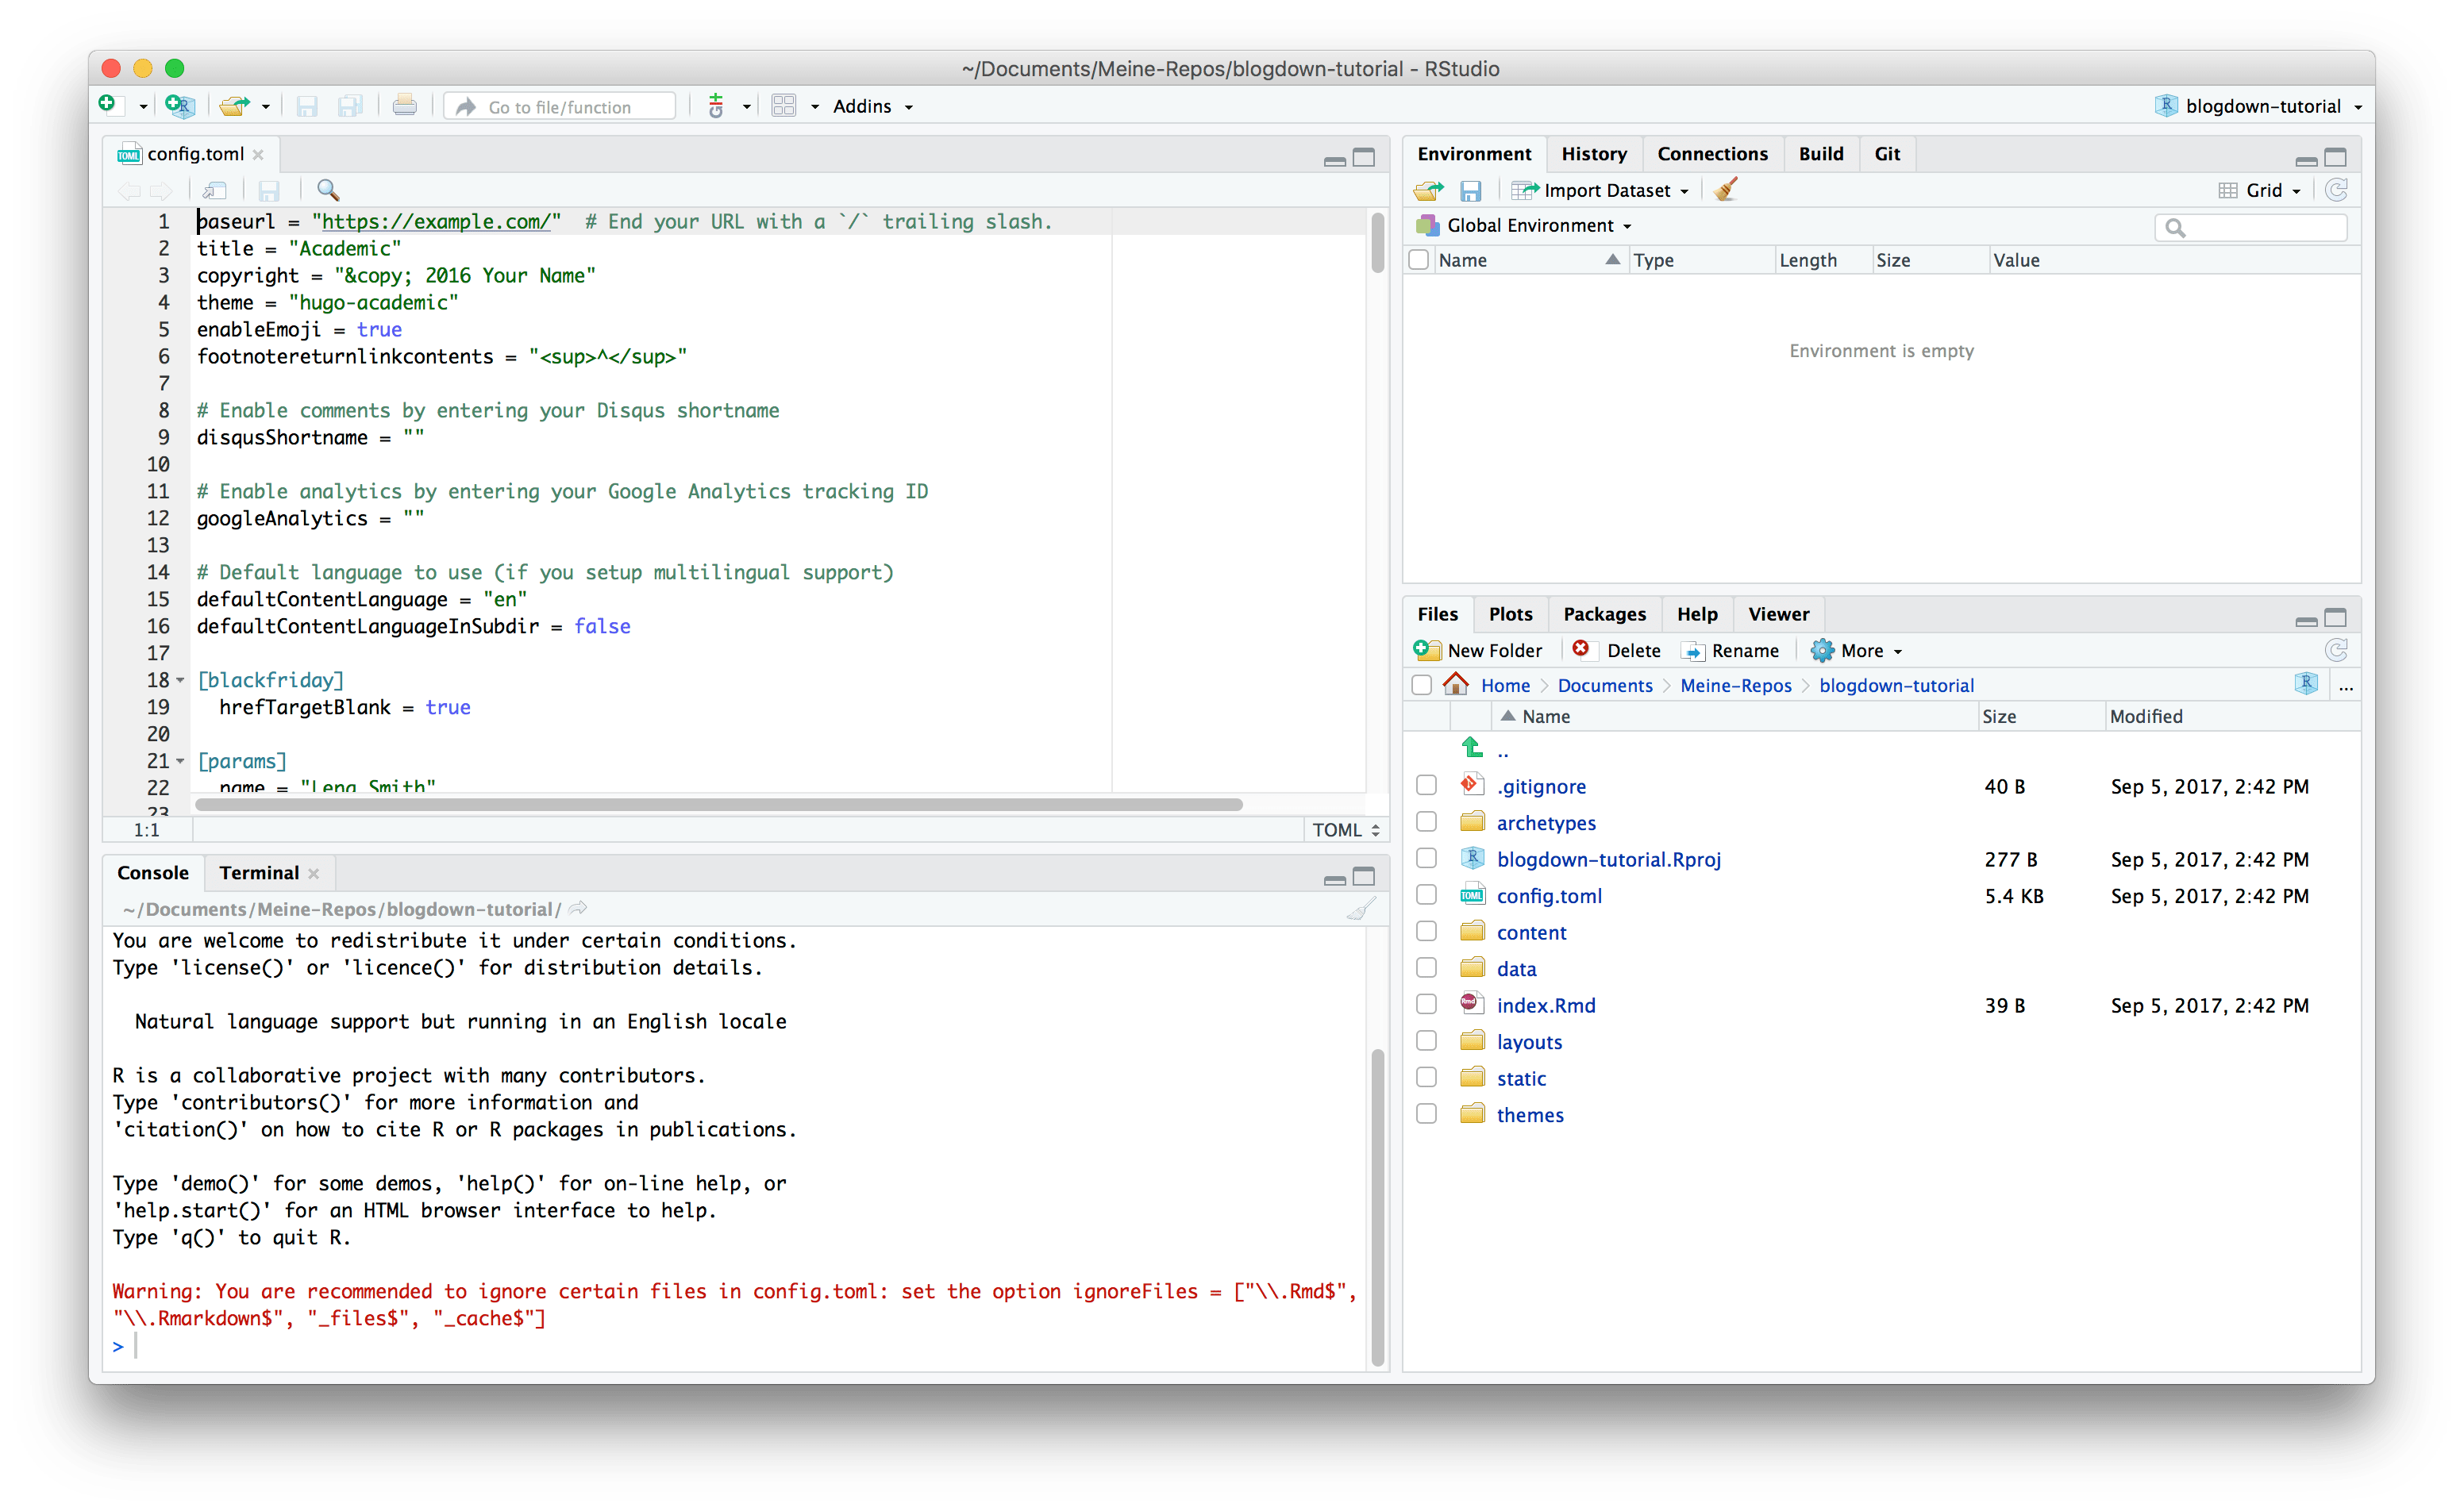The image size is (2464, 1511).
Task: Click the New File plus icon
Action: (x=108, y=104)
